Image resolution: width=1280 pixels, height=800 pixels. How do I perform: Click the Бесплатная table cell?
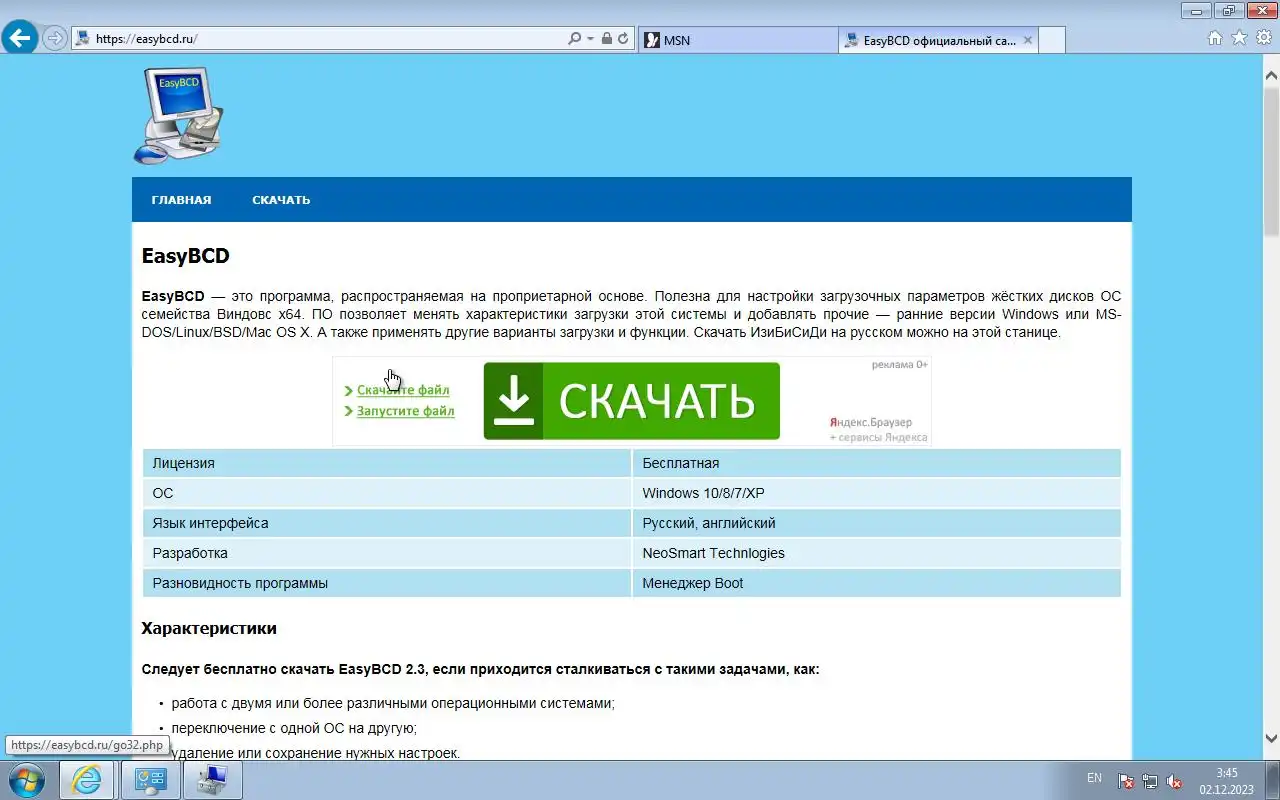[x=876, y=463]
